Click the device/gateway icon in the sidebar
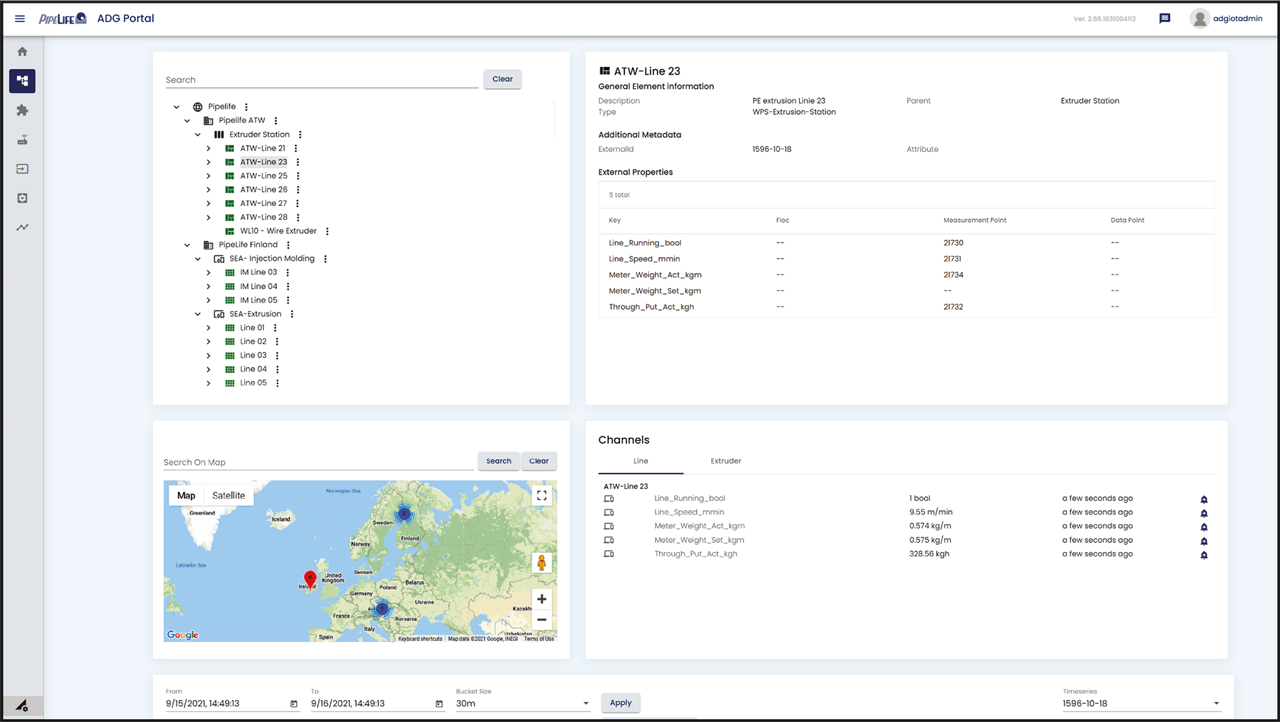The height and width of the screenshot is (722, 1280). pos(21,140)
